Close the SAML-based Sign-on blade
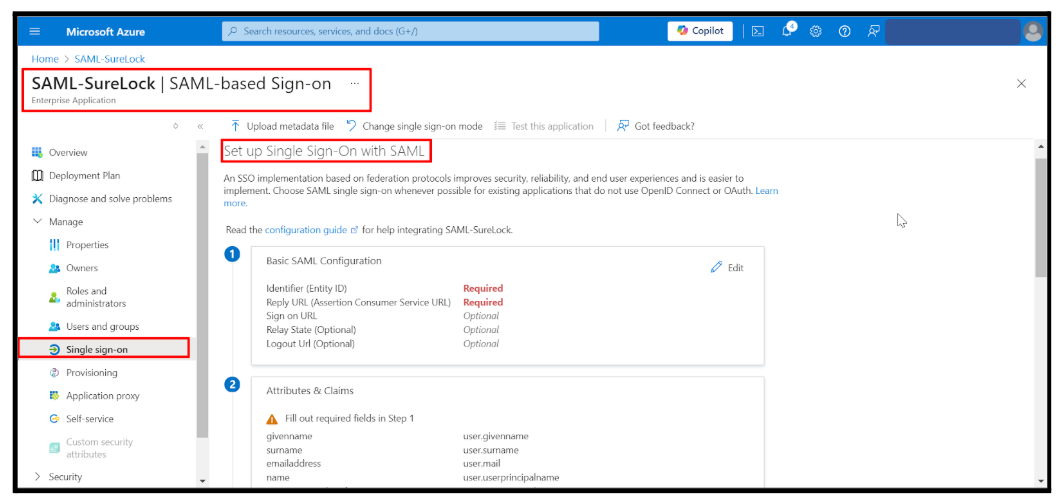Image resolution: width=1060 pixels, height=504 pixels. 1021,84
